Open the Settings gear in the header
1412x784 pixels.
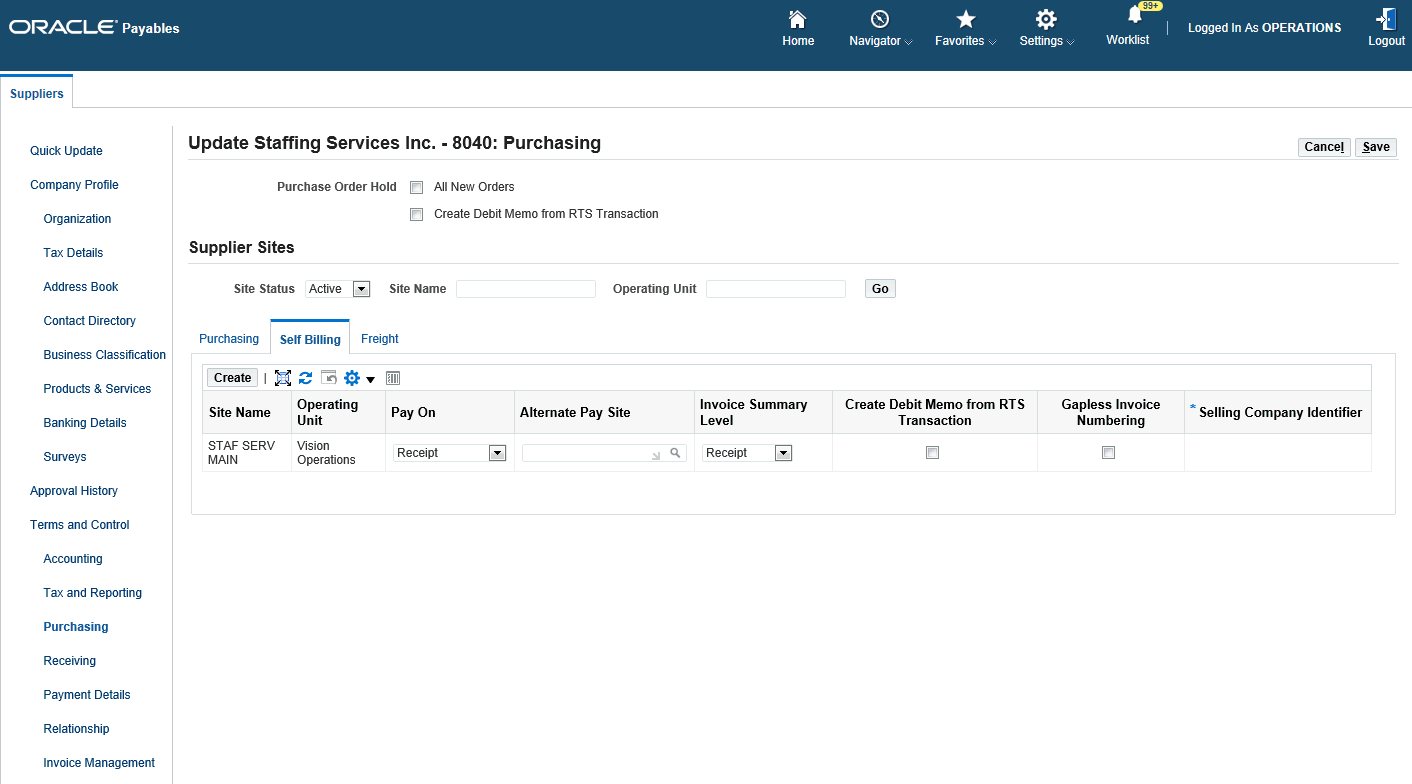[x=1046, y=19]
